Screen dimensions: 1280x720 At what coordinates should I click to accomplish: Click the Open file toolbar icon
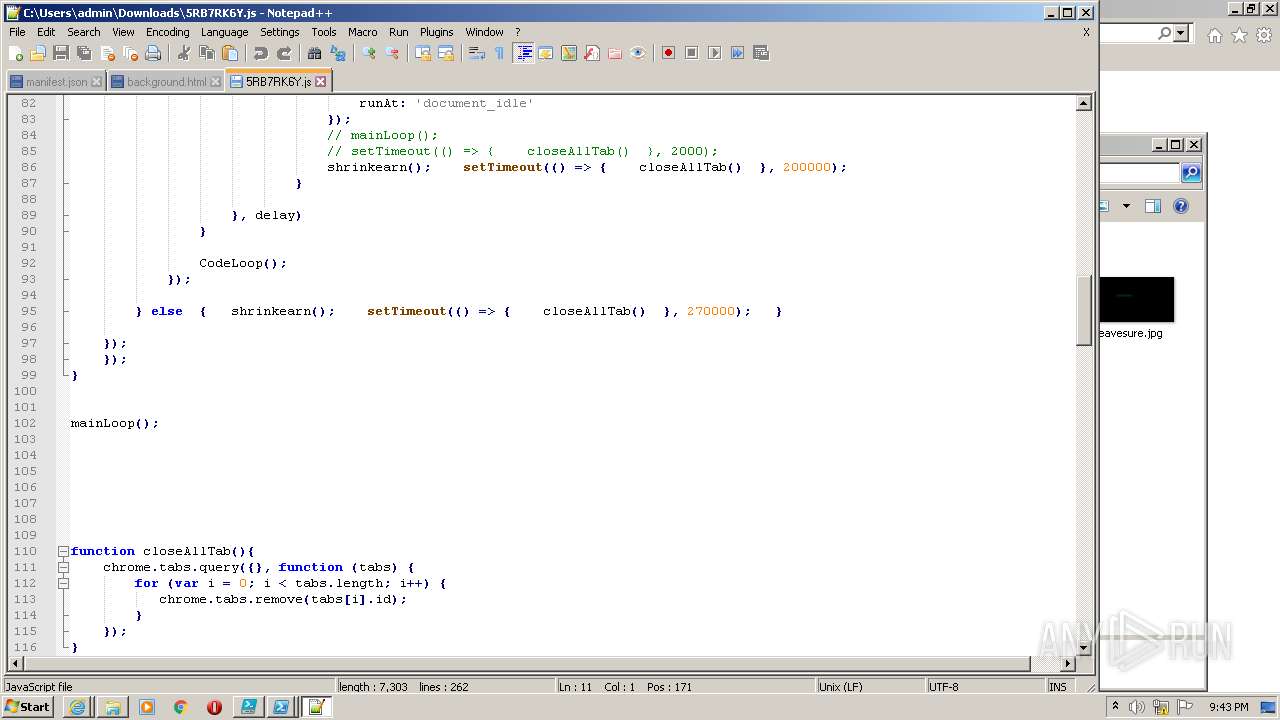click(38, 53)
